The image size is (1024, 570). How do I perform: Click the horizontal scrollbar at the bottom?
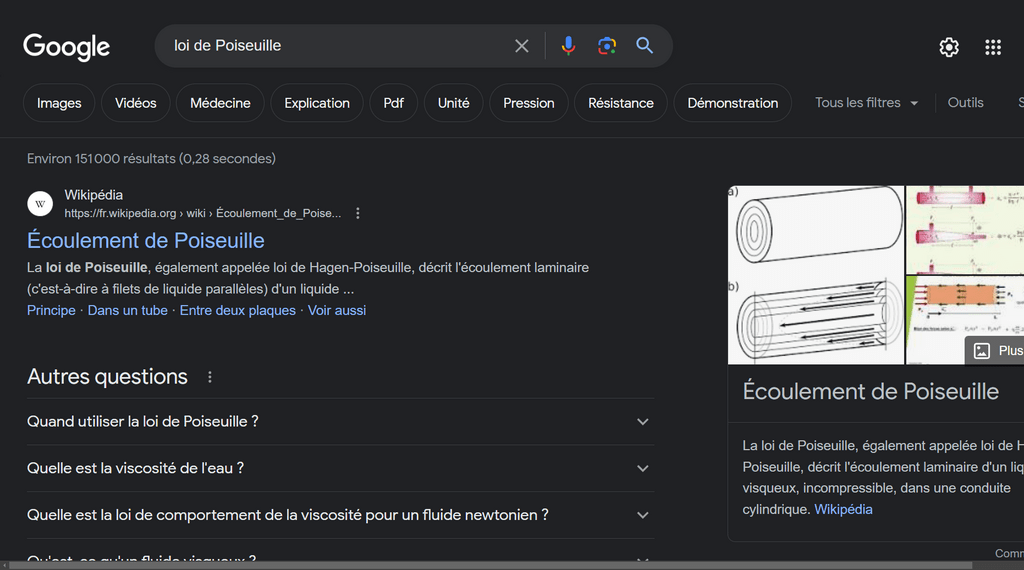tap(490, 565)
